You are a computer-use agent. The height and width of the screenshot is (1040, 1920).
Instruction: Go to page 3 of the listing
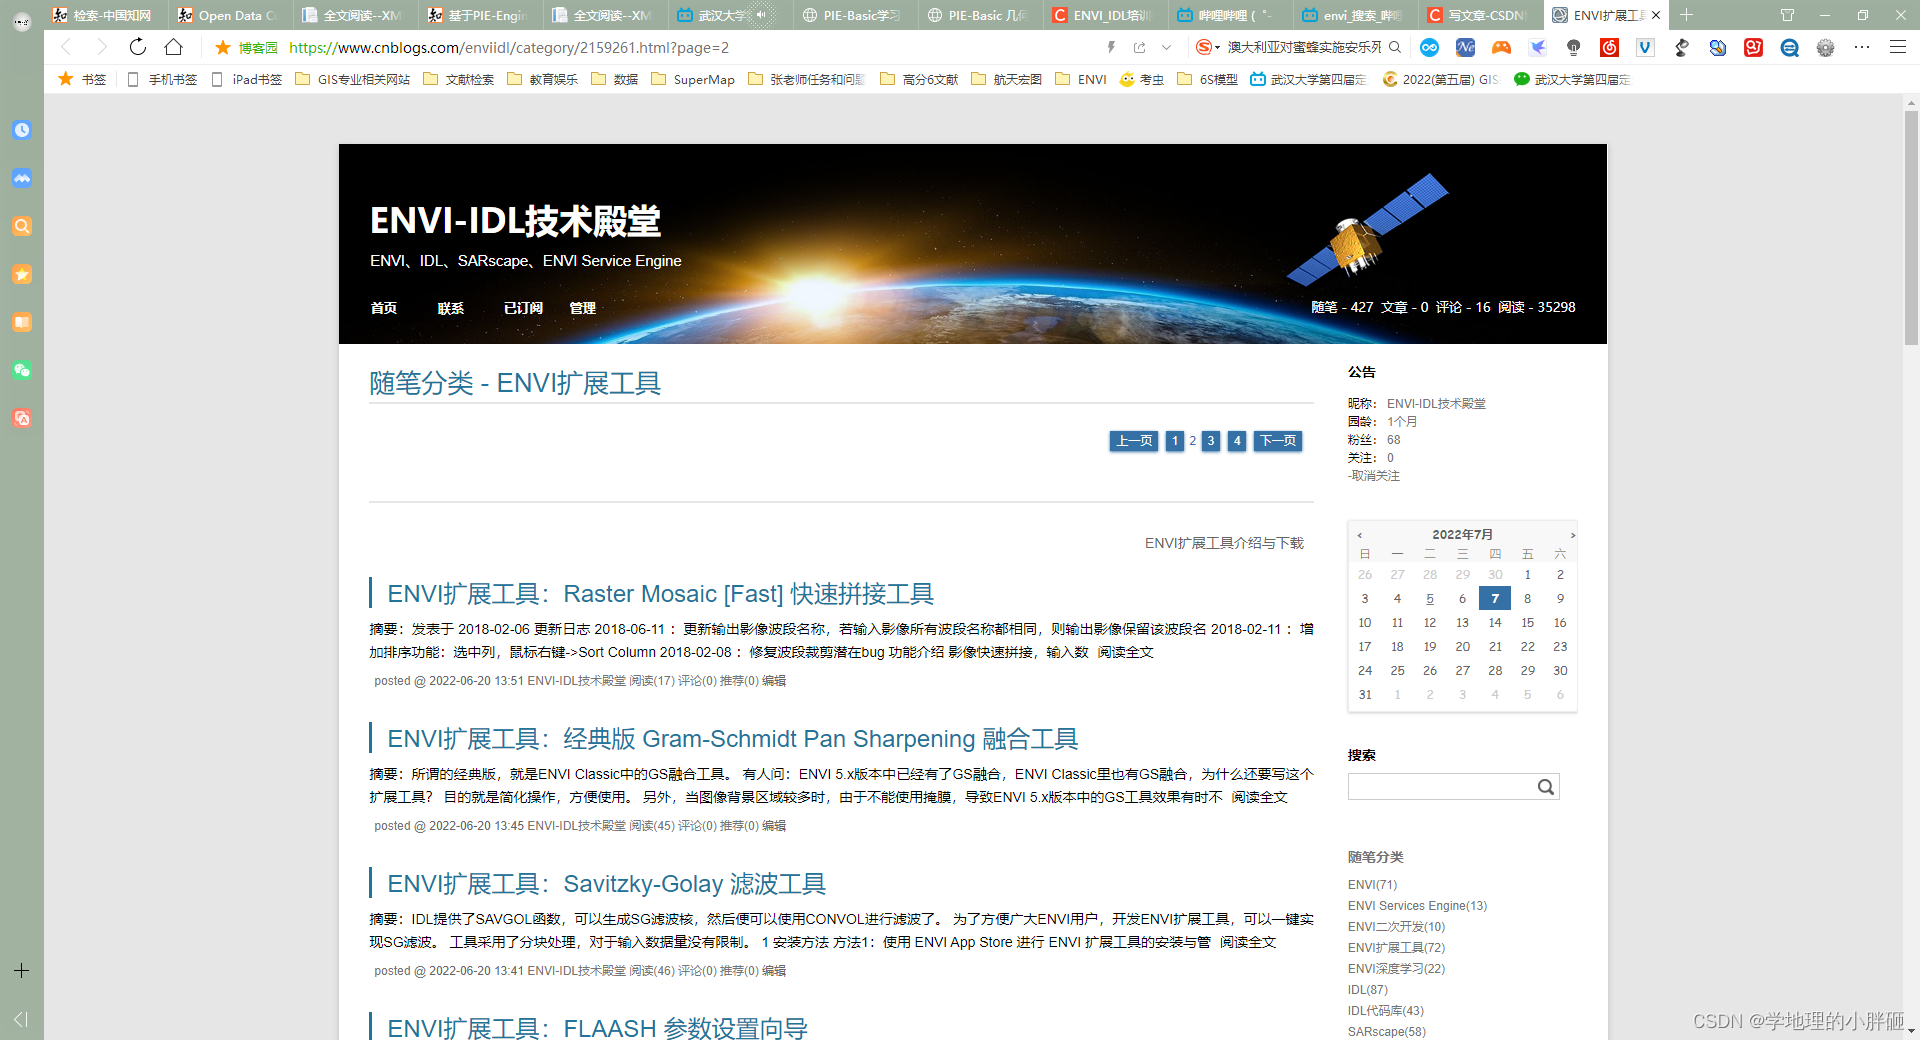point(1211,441)
